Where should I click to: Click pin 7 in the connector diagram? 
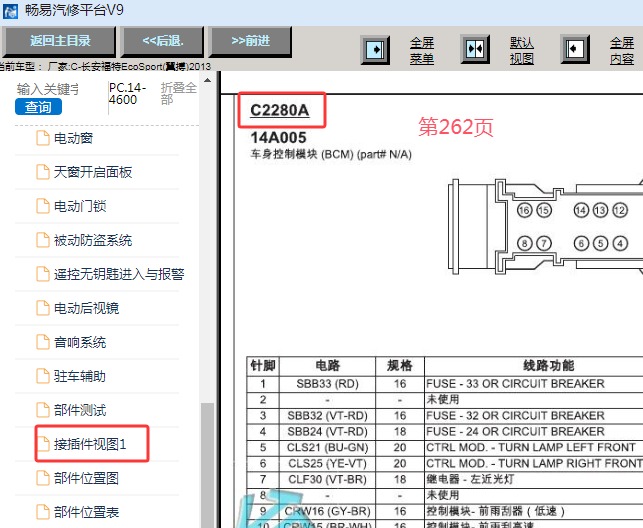click(544, 244)
